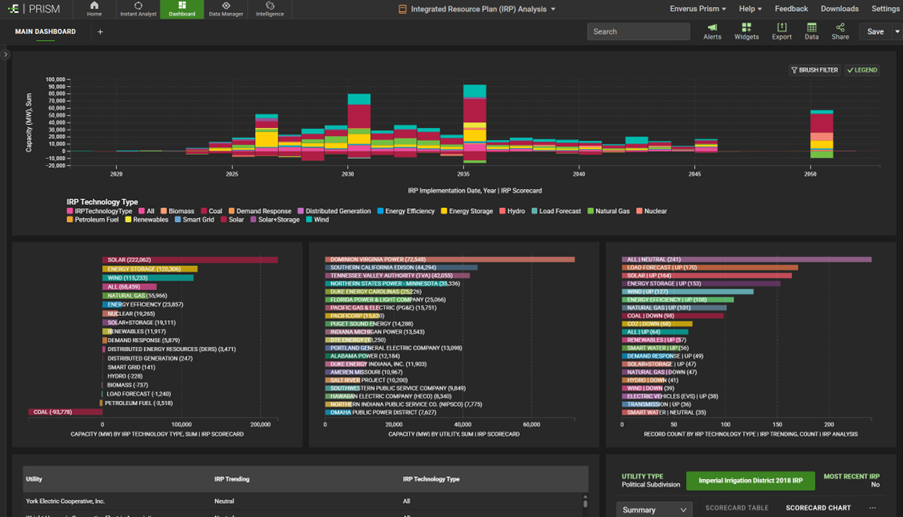903x517 pixels.
Task: Expand the Summary dropdown
Action: pos(654,509)
